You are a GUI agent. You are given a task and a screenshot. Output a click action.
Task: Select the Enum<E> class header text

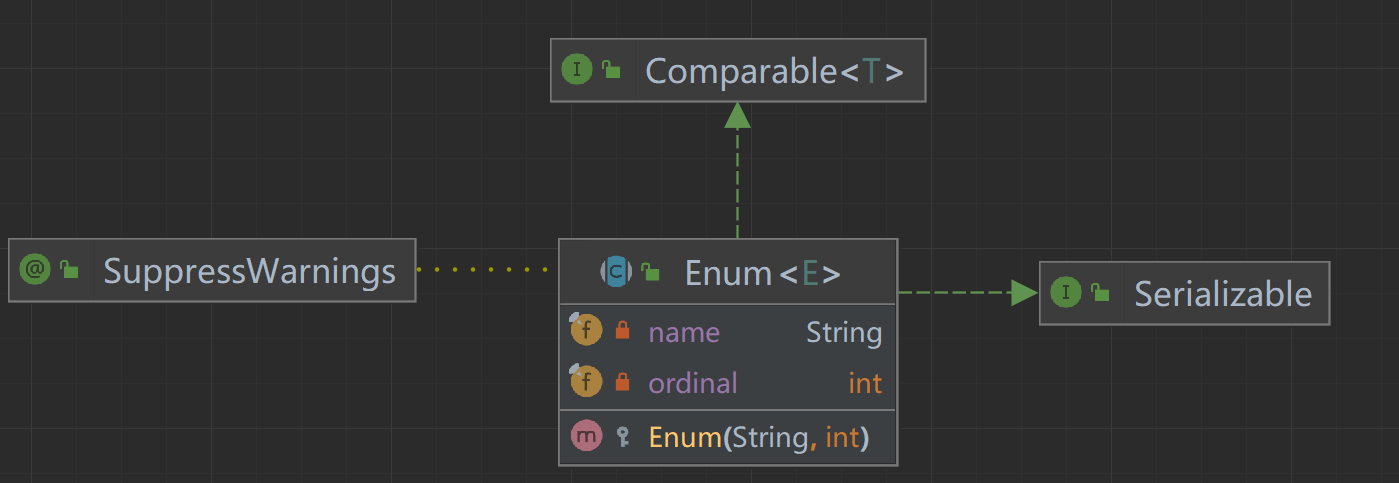[762, 272]
